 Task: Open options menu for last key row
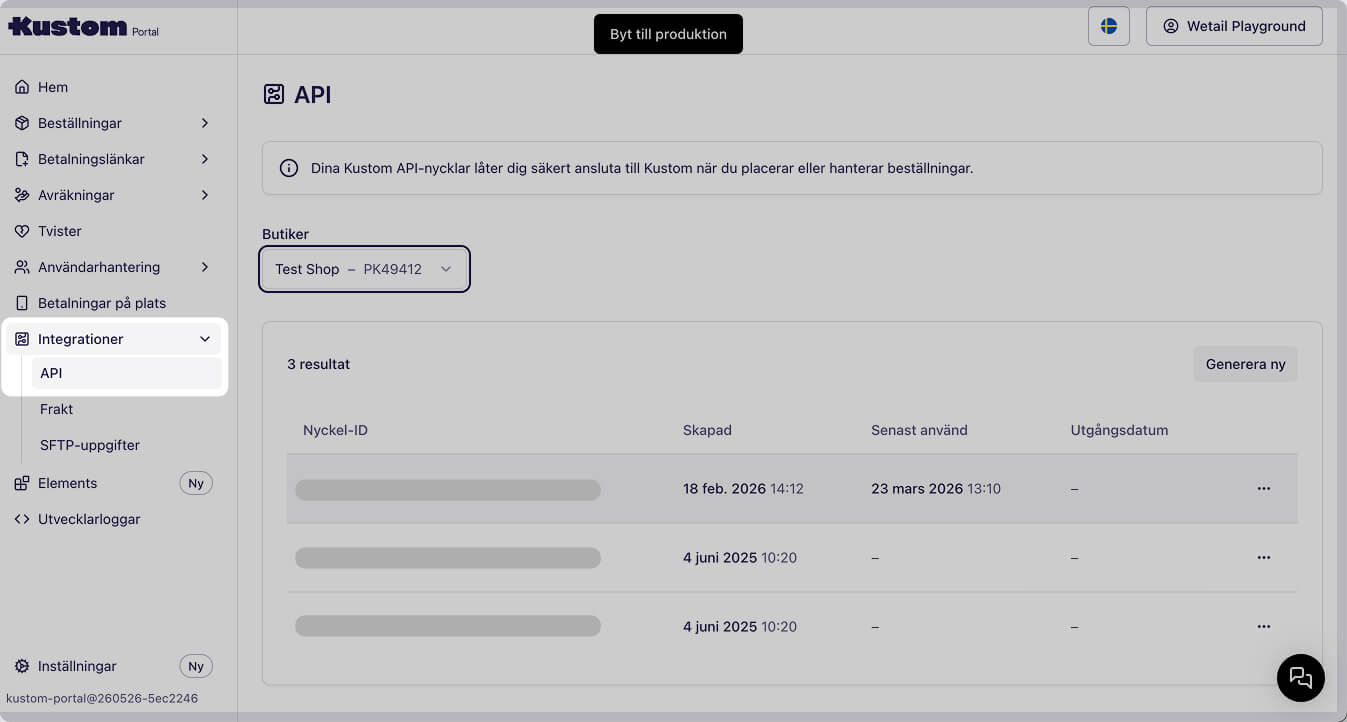point(1264,626)
